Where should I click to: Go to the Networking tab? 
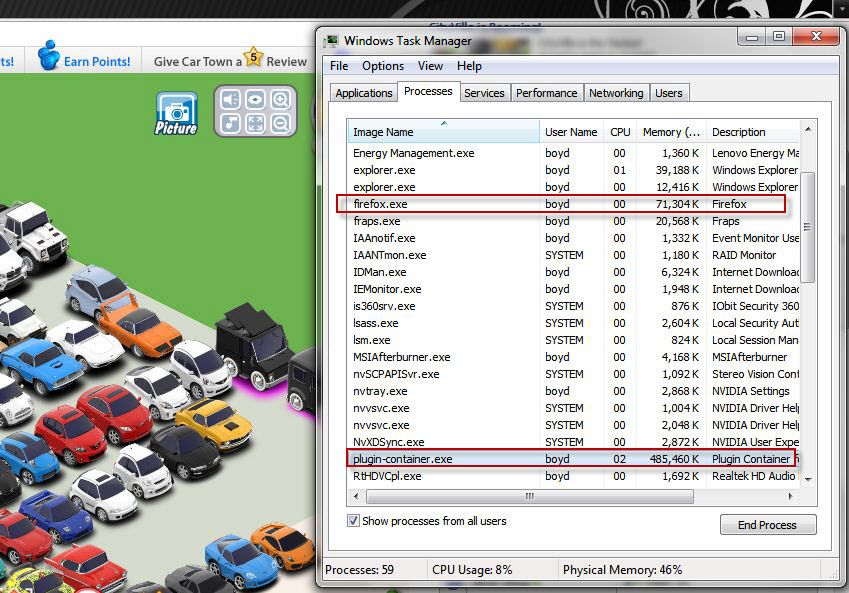click(616, 93)
